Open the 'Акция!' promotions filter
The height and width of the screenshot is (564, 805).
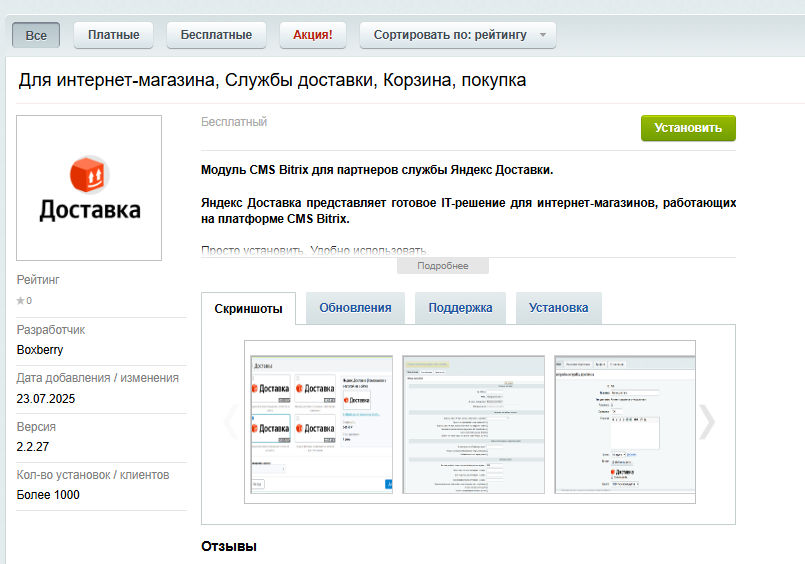(x=313, y=35)
